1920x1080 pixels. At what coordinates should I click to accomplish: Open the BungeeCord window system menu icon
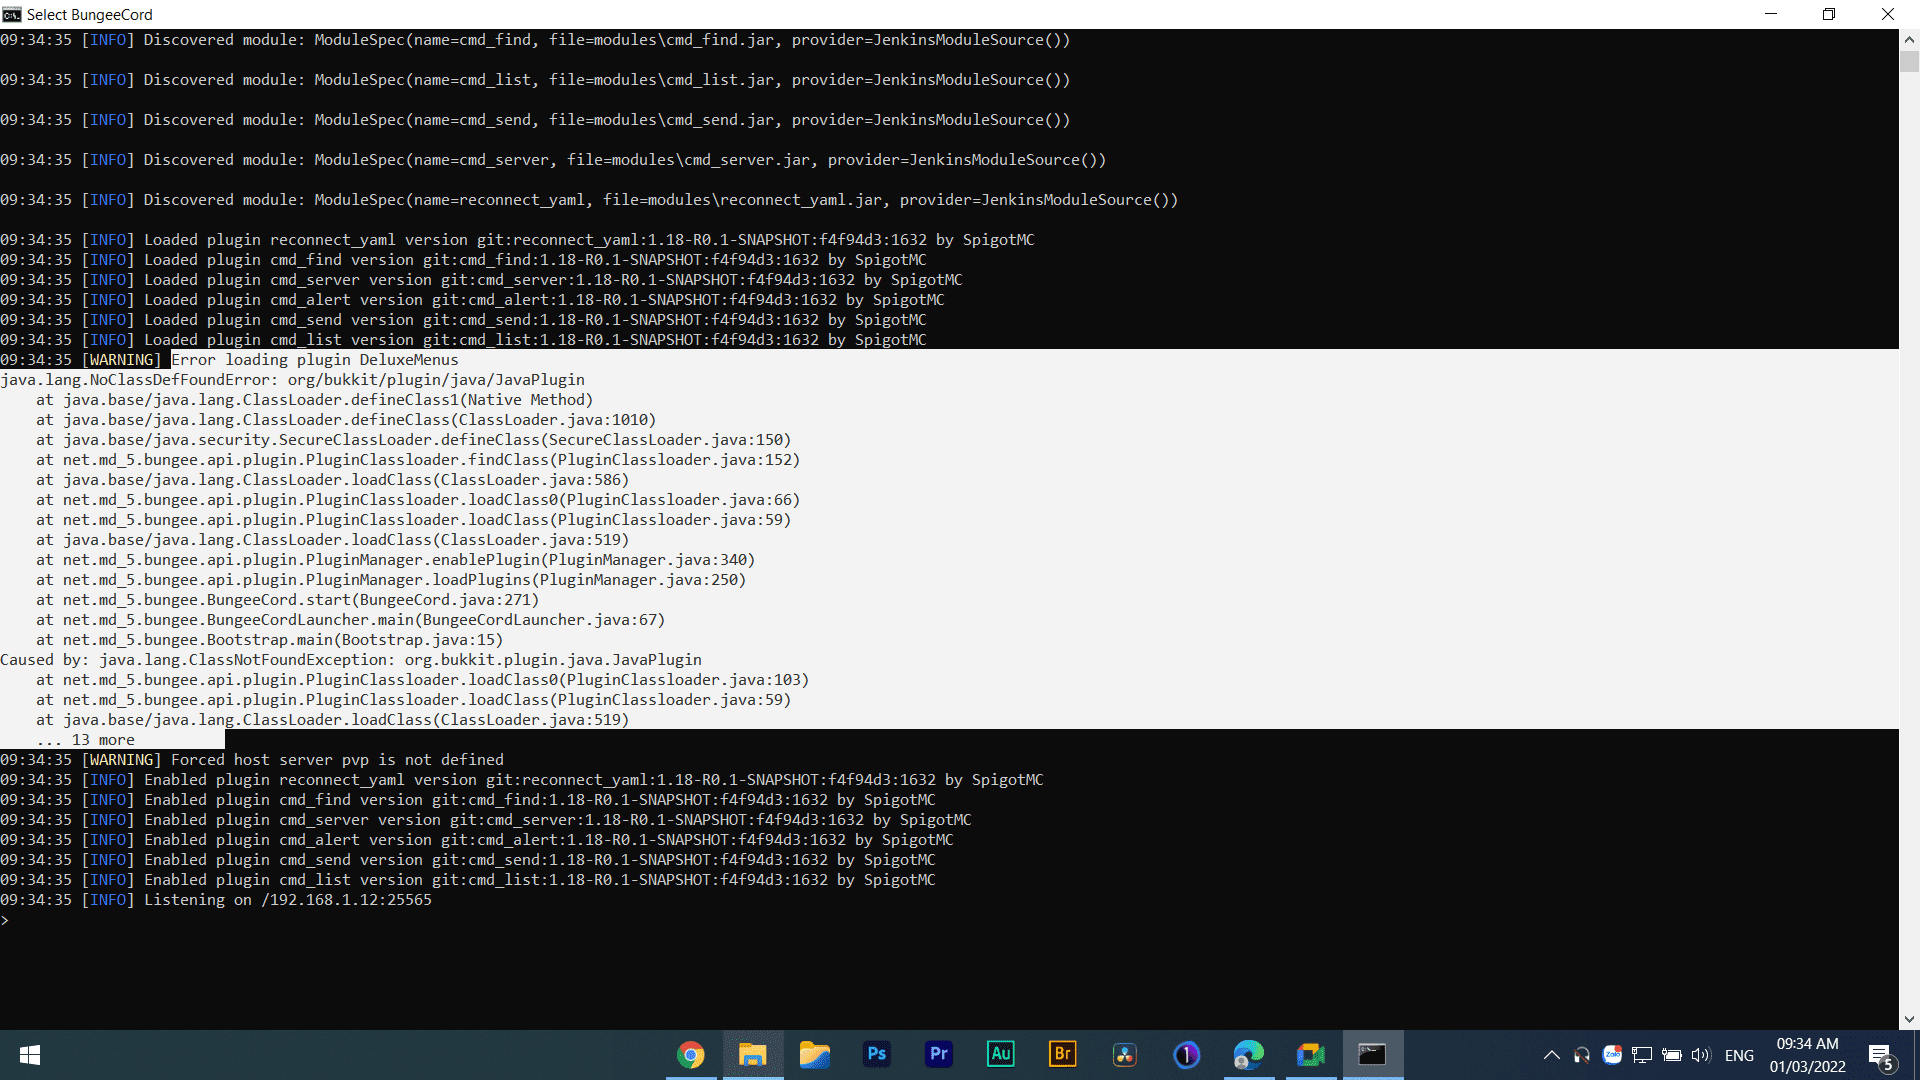tap(12, 14)
